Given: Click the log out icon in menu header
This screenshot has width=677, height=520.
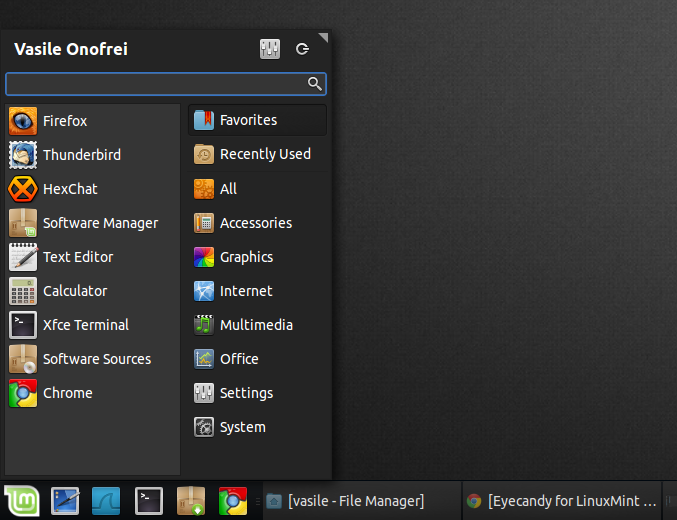Looking at the screenshot, I should pos(302,49).
